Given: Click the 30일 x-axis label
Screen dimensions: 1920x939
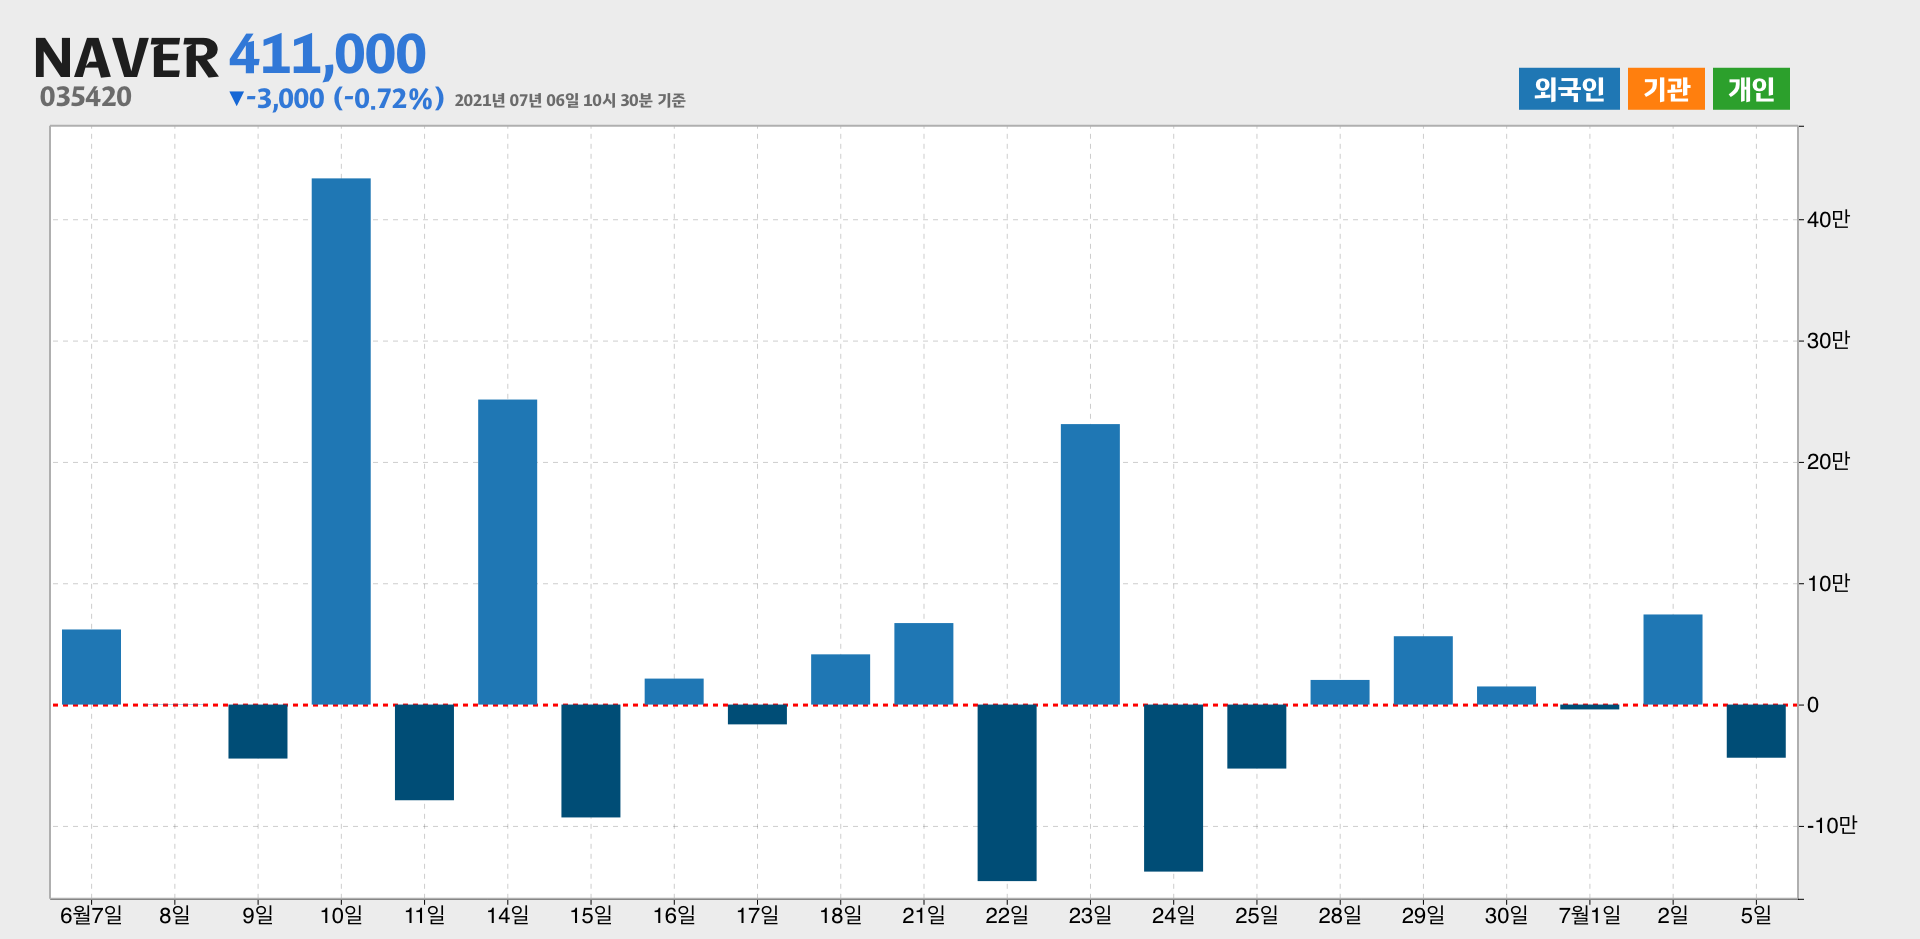Looking at the screenshot, I should point(1507,915).
